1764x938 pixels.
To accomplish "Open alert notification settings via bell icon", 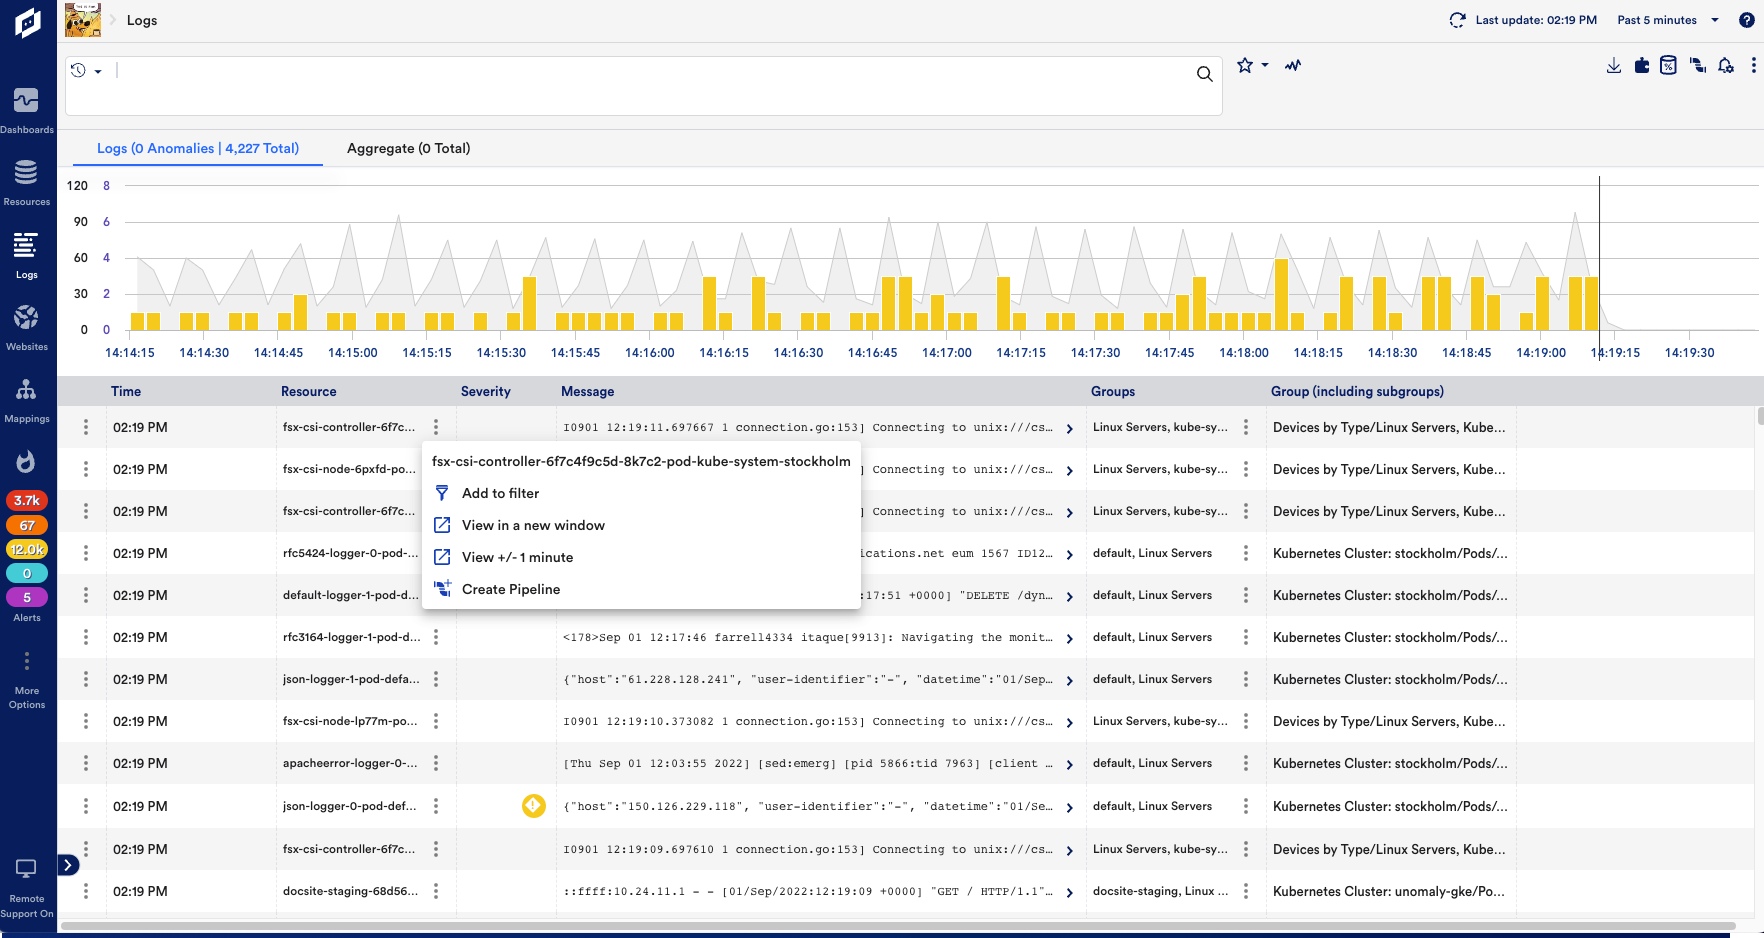I will [1726, 65].
